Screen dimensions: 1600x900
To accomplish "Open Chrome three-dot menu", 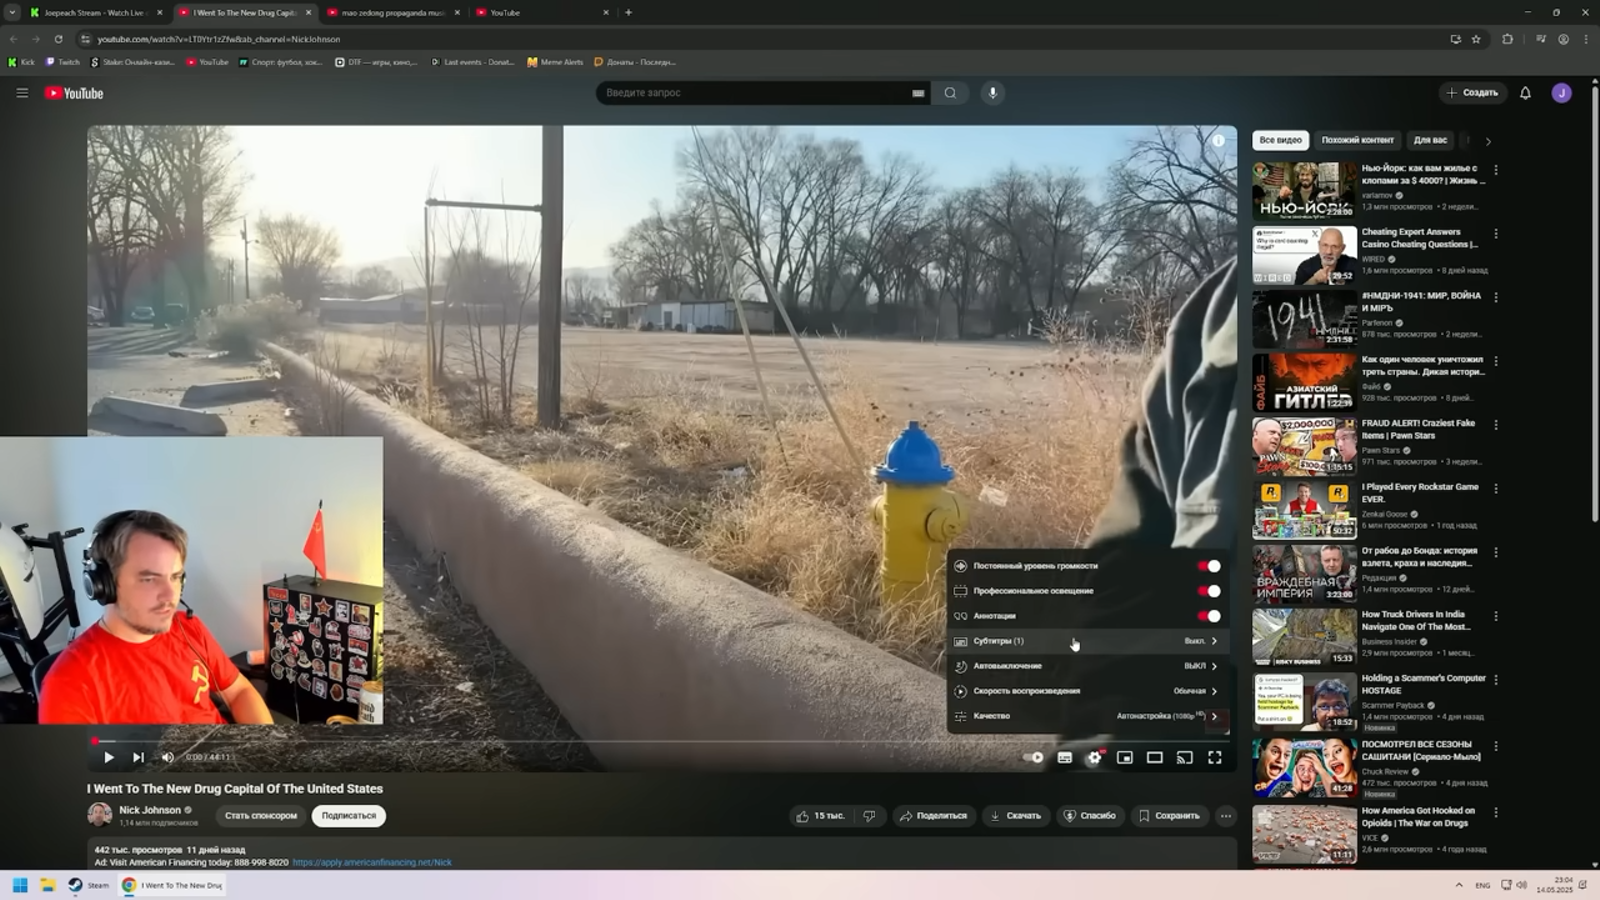I will 1586,39.
